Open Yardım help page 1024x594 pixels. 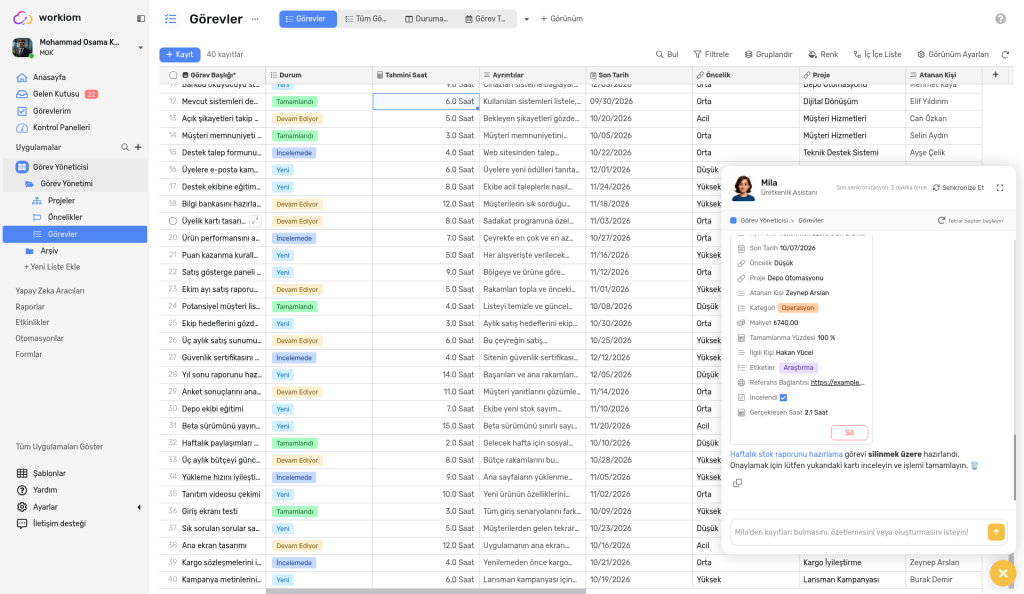(44, 490)
